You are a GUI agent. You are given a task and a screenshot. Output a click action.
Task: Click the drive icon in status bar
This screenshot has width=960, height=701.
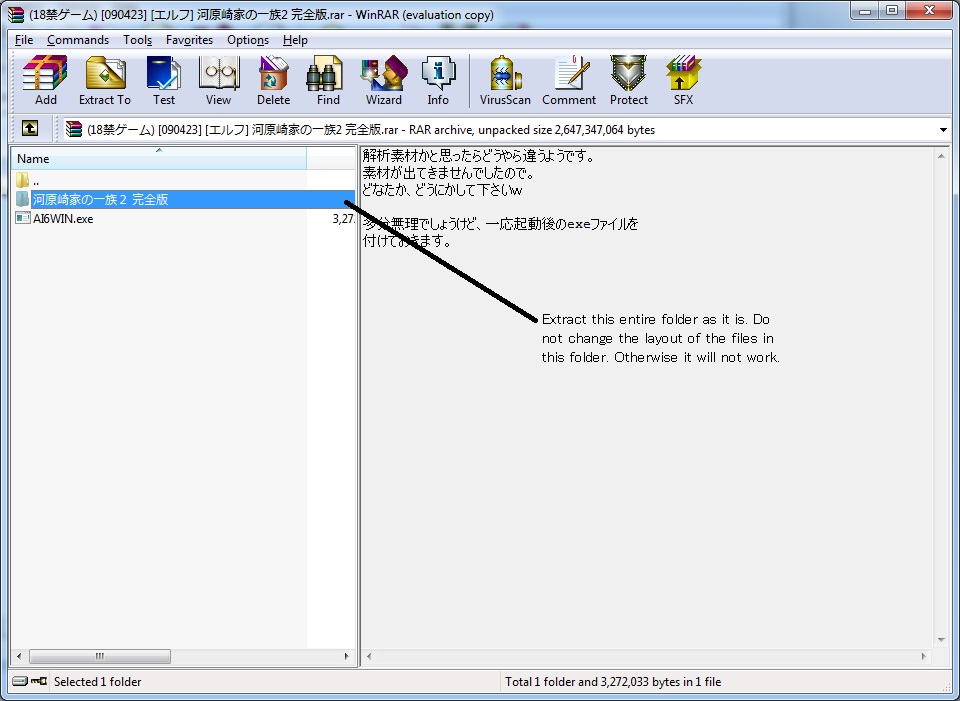pos(20,681)
